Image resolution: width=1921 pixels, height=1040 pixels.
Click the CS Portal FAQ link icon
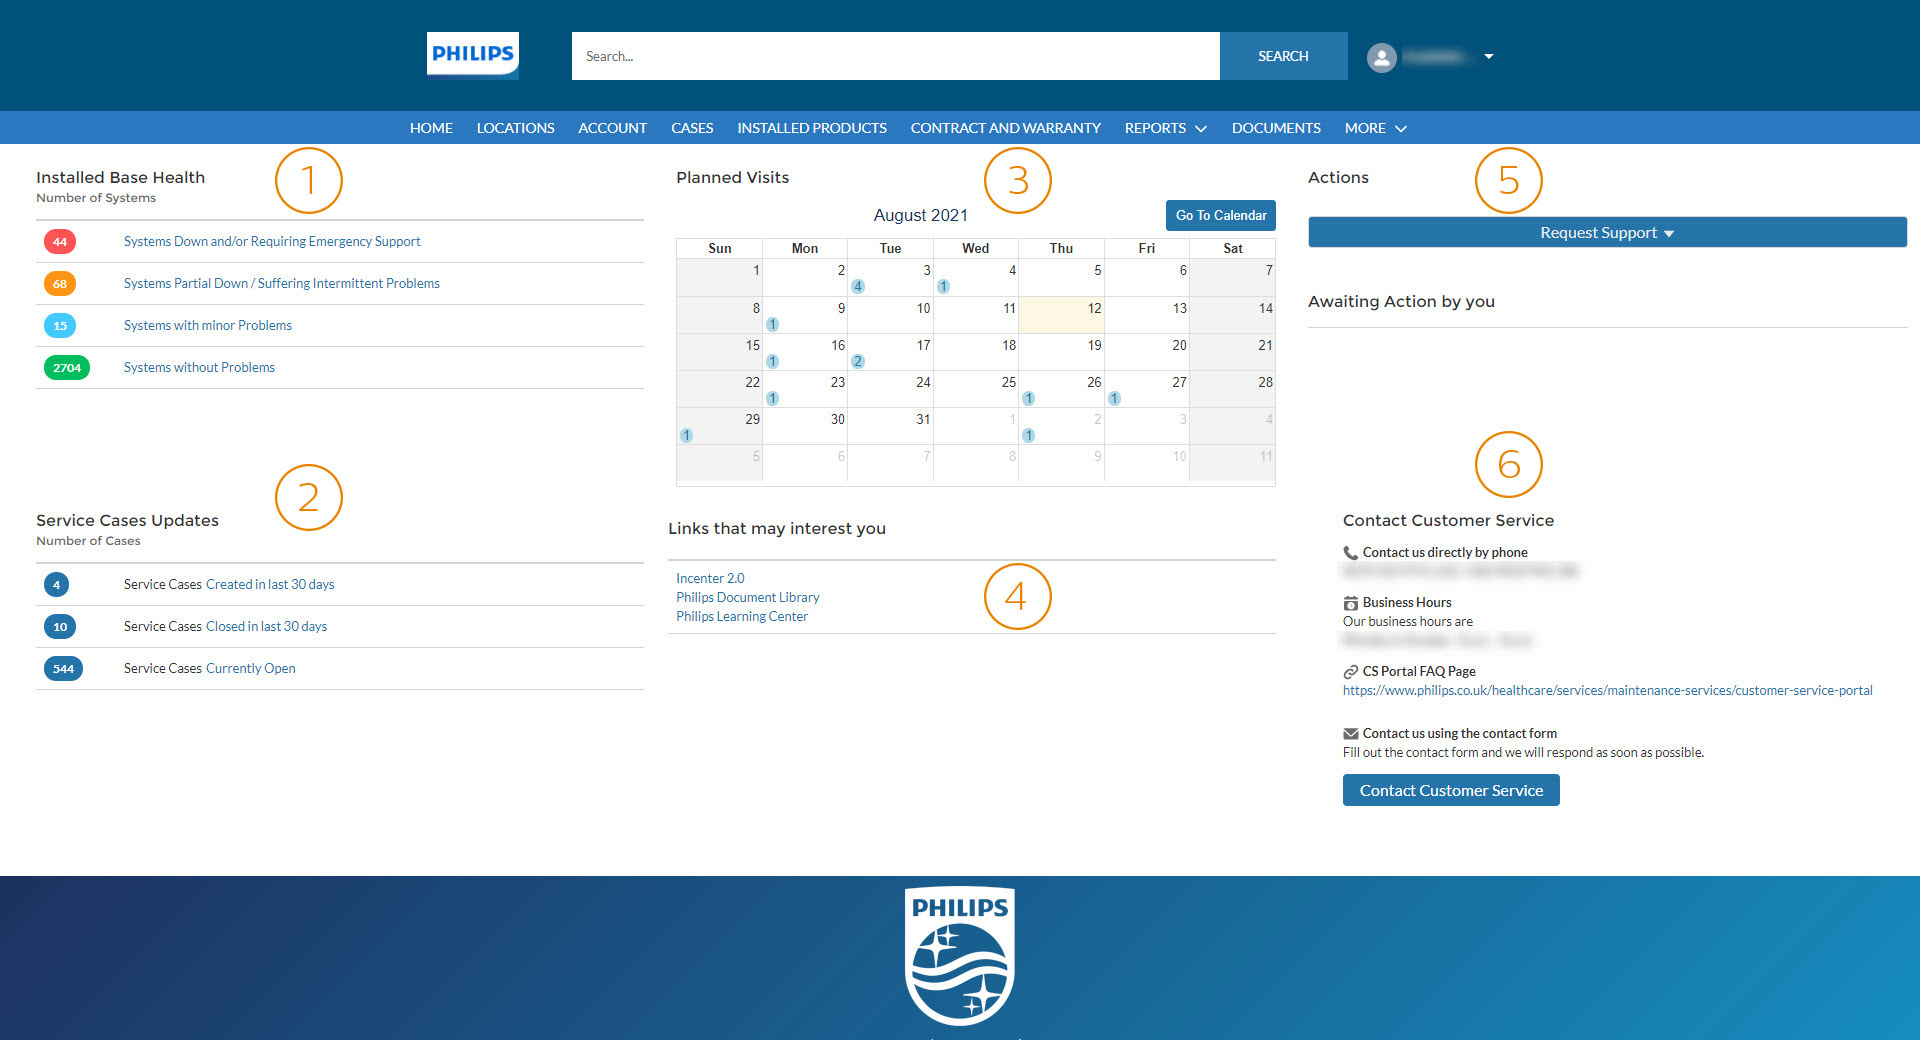click(x=1350, y=671)
